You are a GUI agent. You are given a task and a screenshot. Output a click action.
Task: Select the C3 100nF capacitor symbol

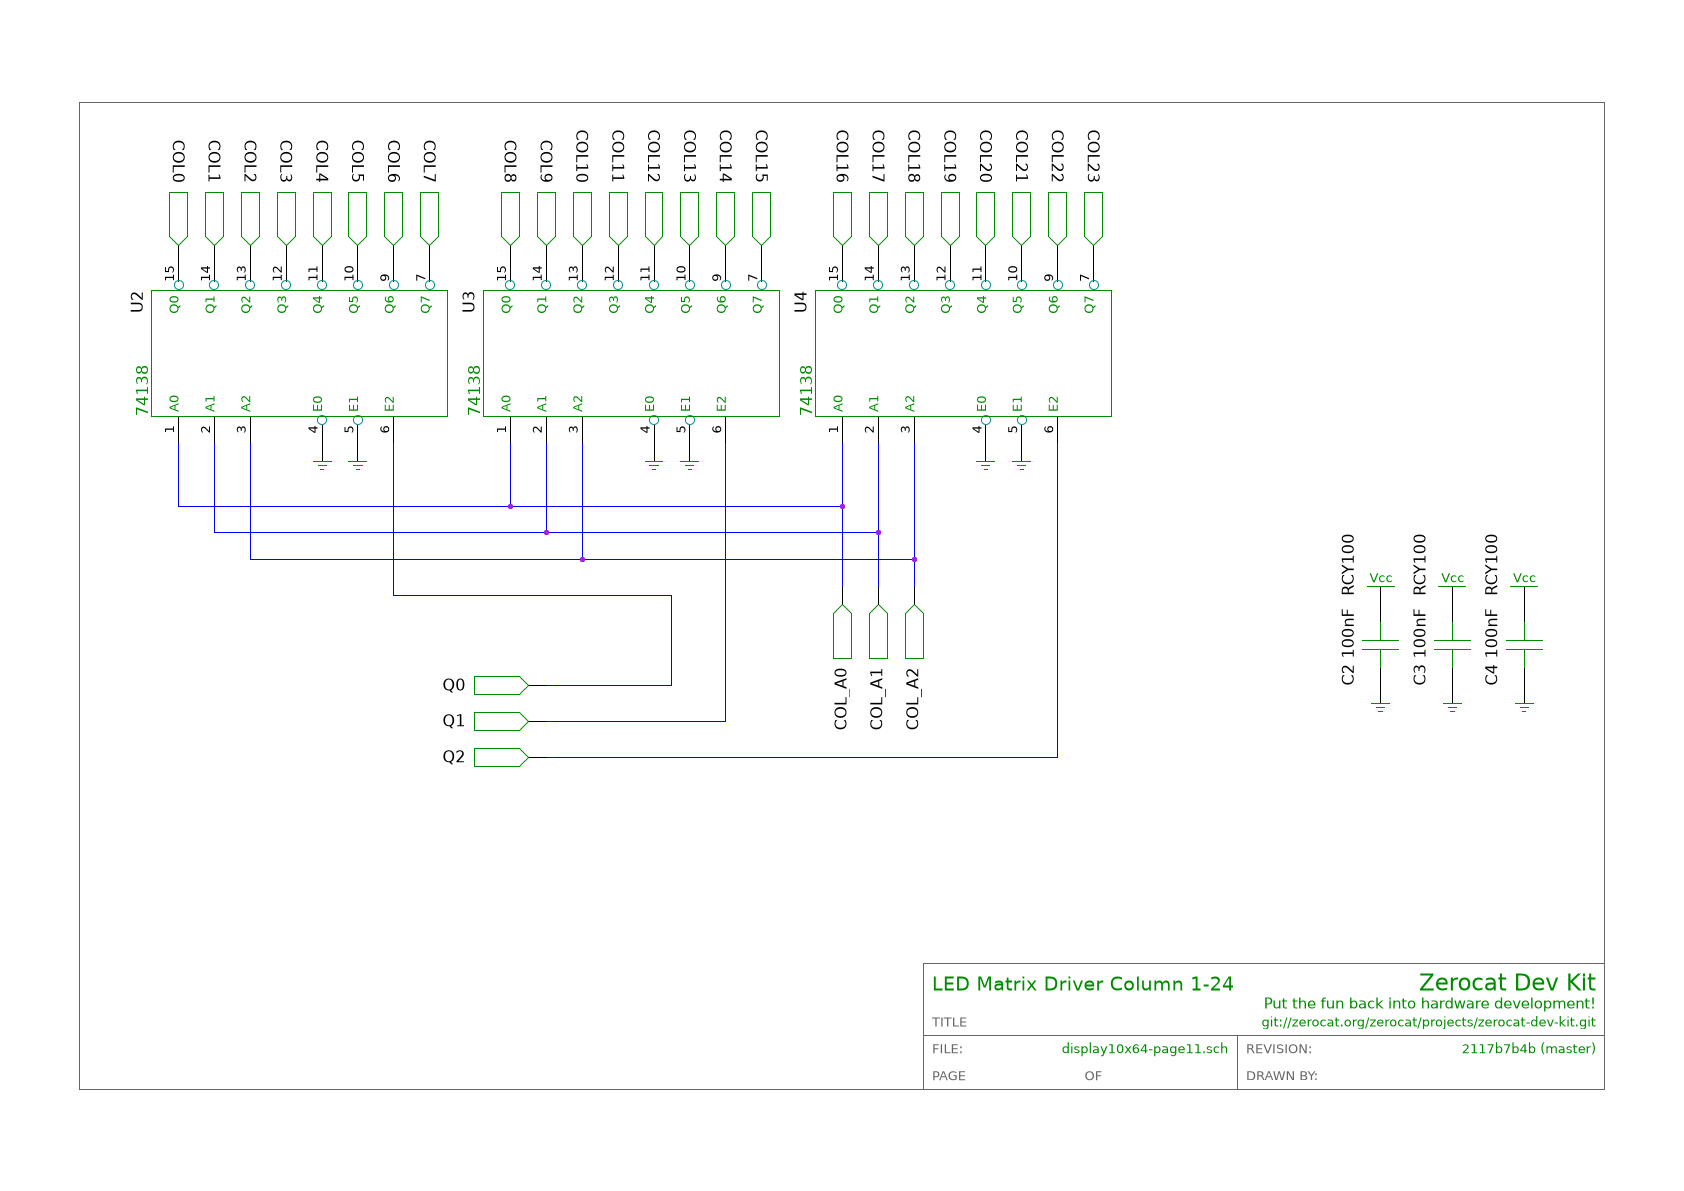(1452, 645)
